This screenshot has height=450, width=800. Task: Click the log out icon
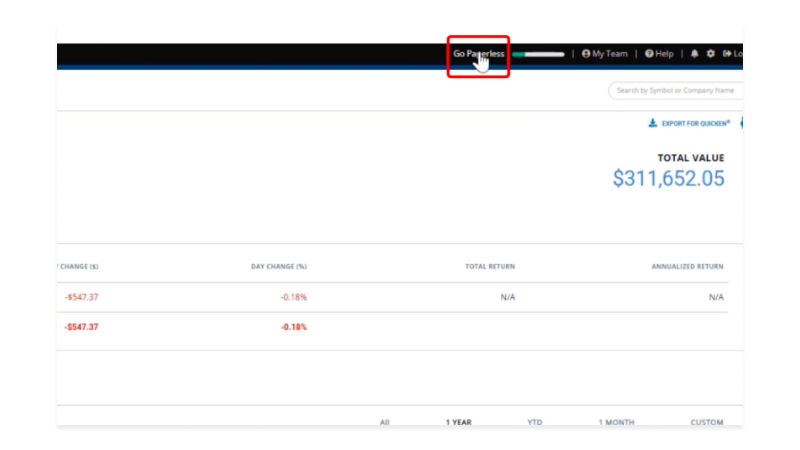(728, 54)
